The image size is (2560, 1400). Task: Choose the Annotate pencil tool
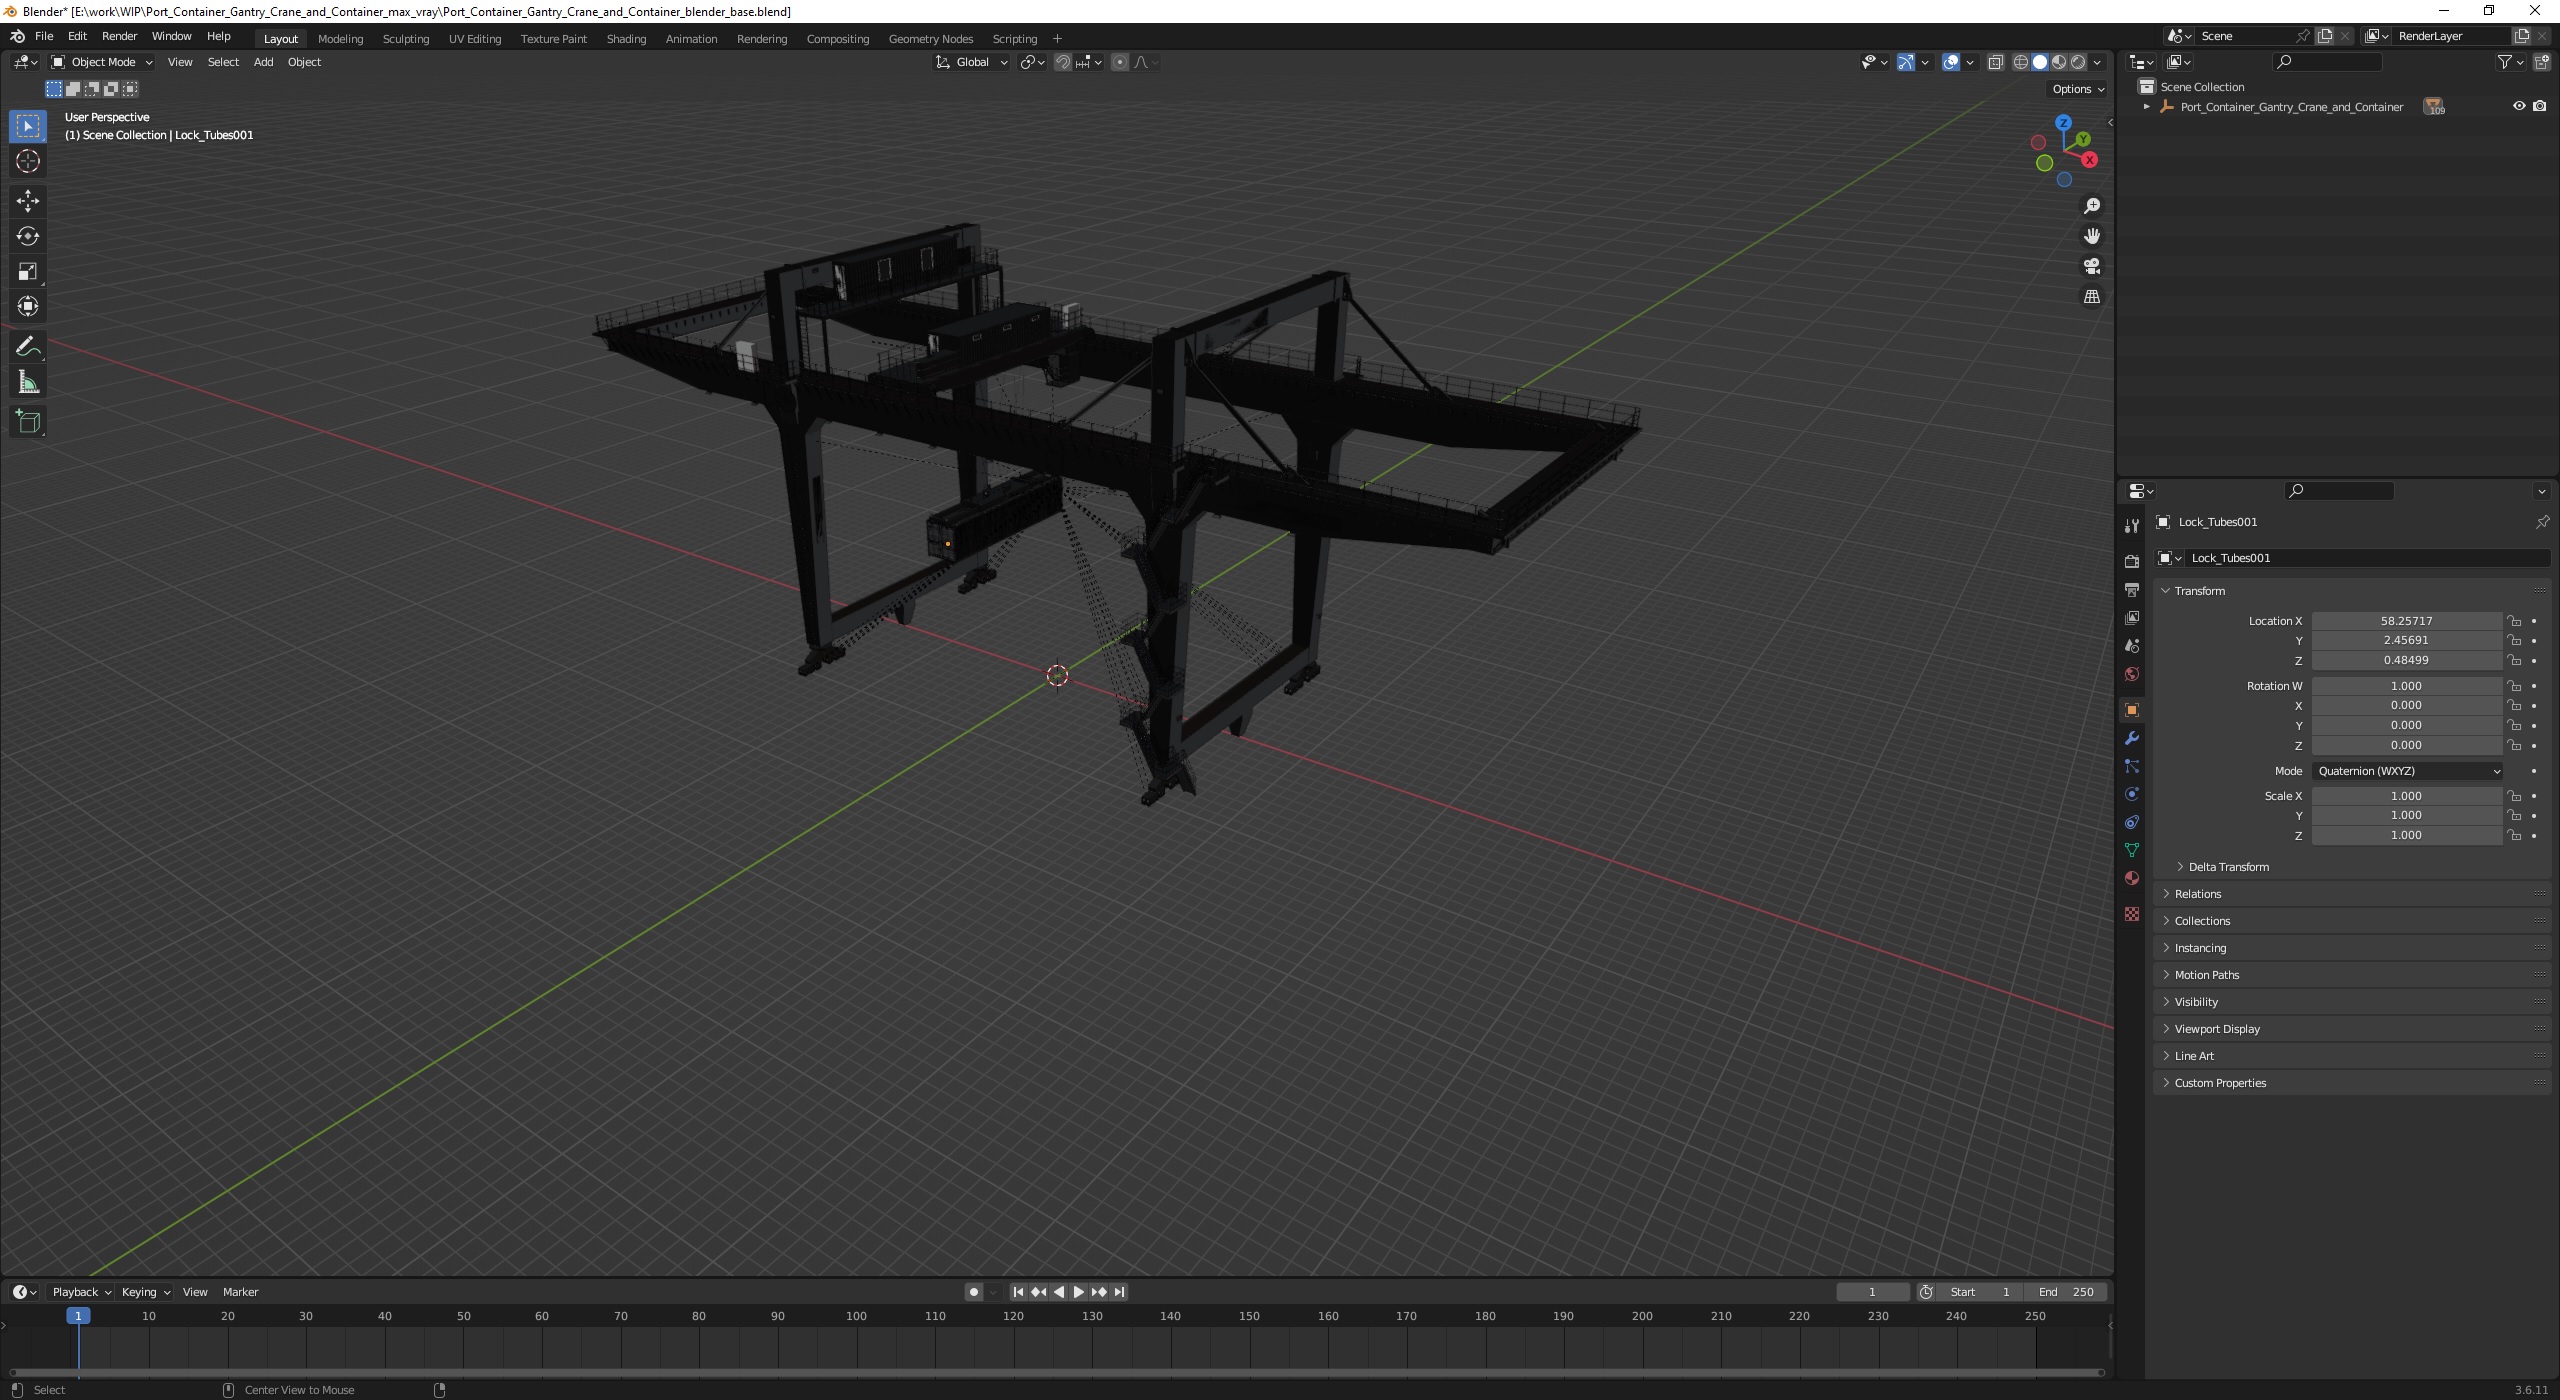point(28,346)
